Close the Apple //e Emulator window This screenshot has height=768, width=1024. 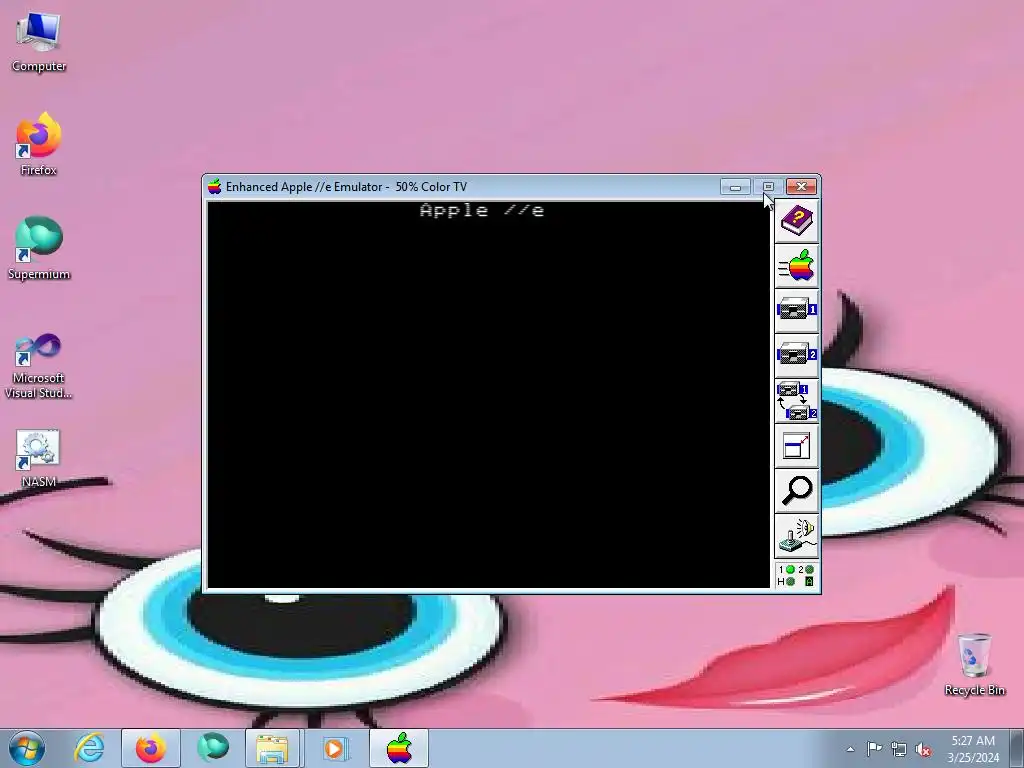point(801,187)
